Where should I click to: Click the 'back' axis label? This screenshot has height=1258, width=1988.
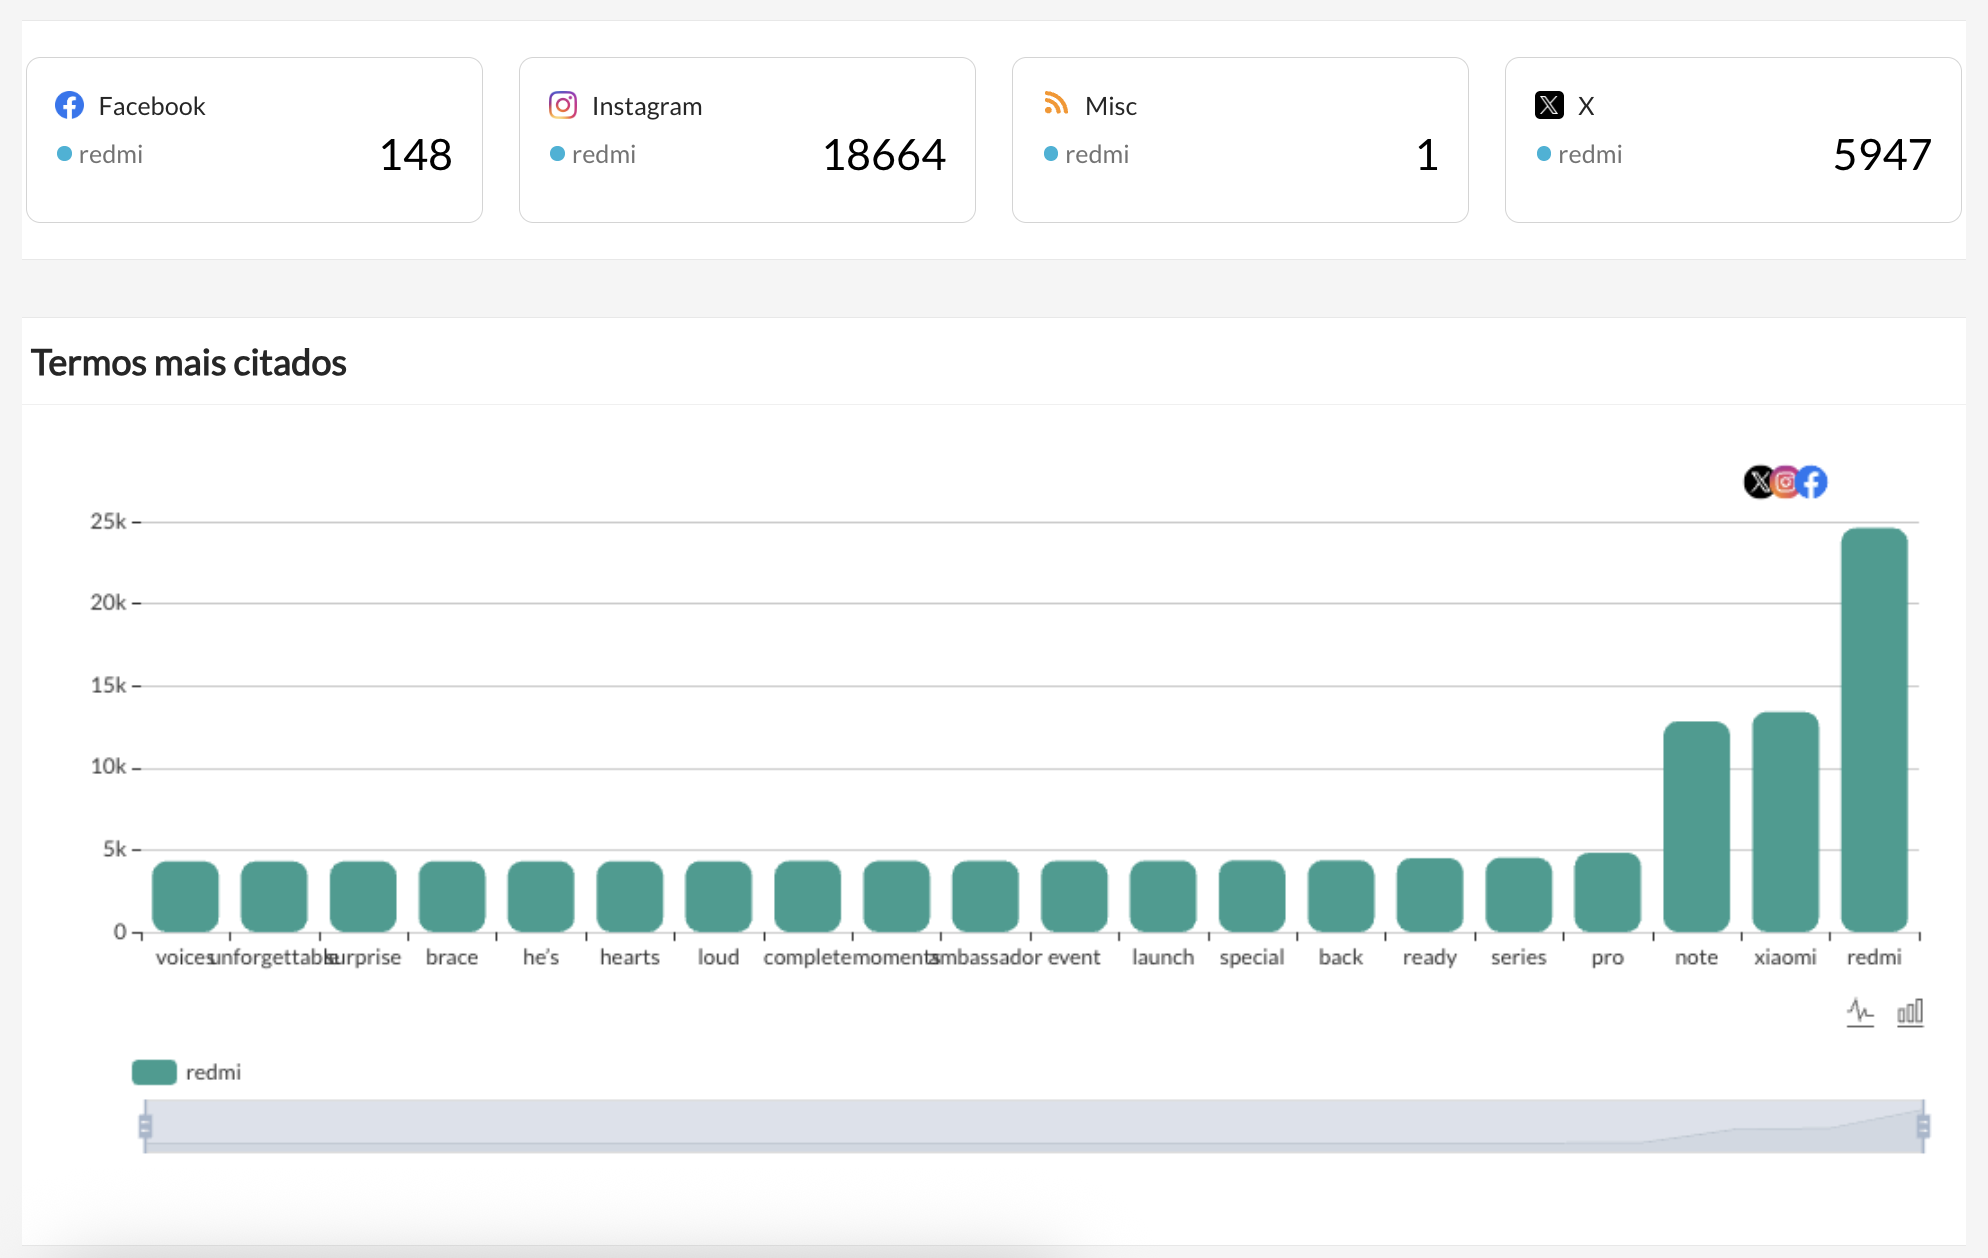(x=1340, y=957)
